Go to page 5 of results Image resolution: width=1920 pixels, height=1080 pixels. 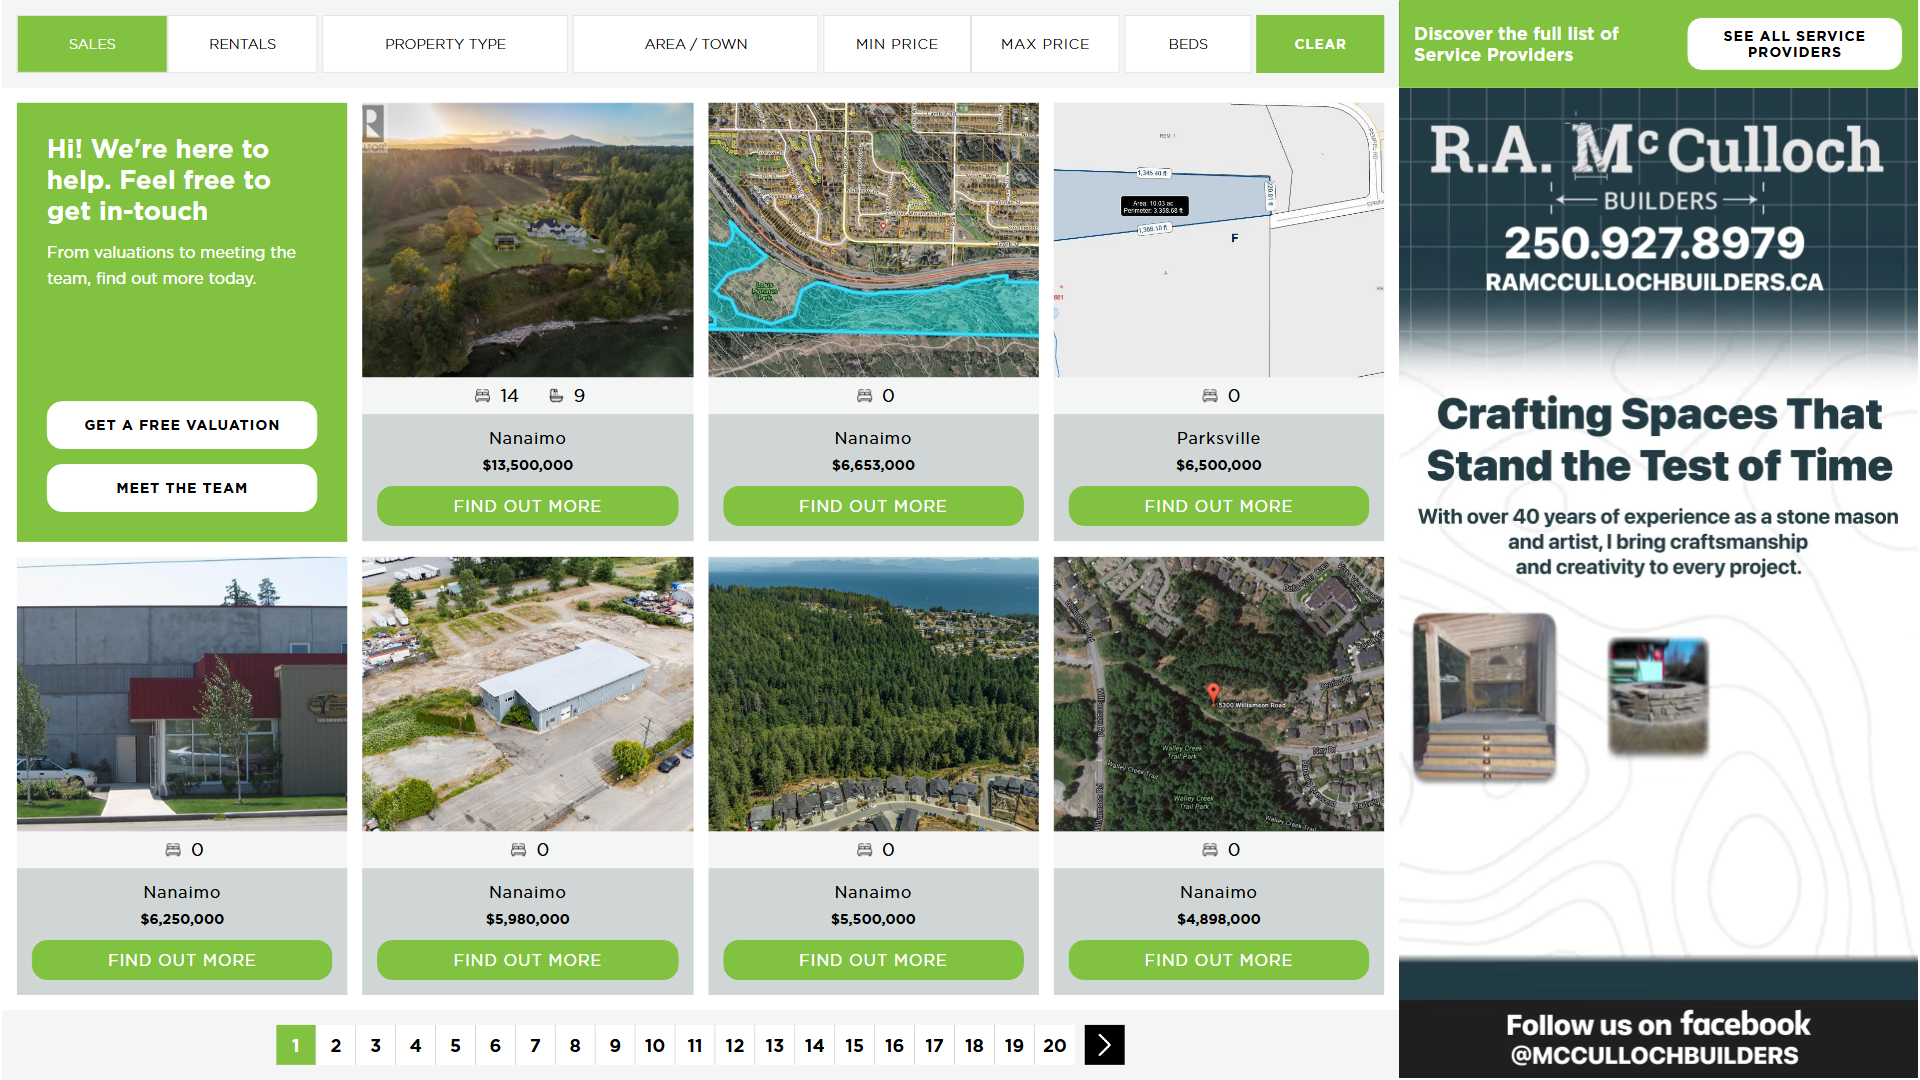point(455,1045)
